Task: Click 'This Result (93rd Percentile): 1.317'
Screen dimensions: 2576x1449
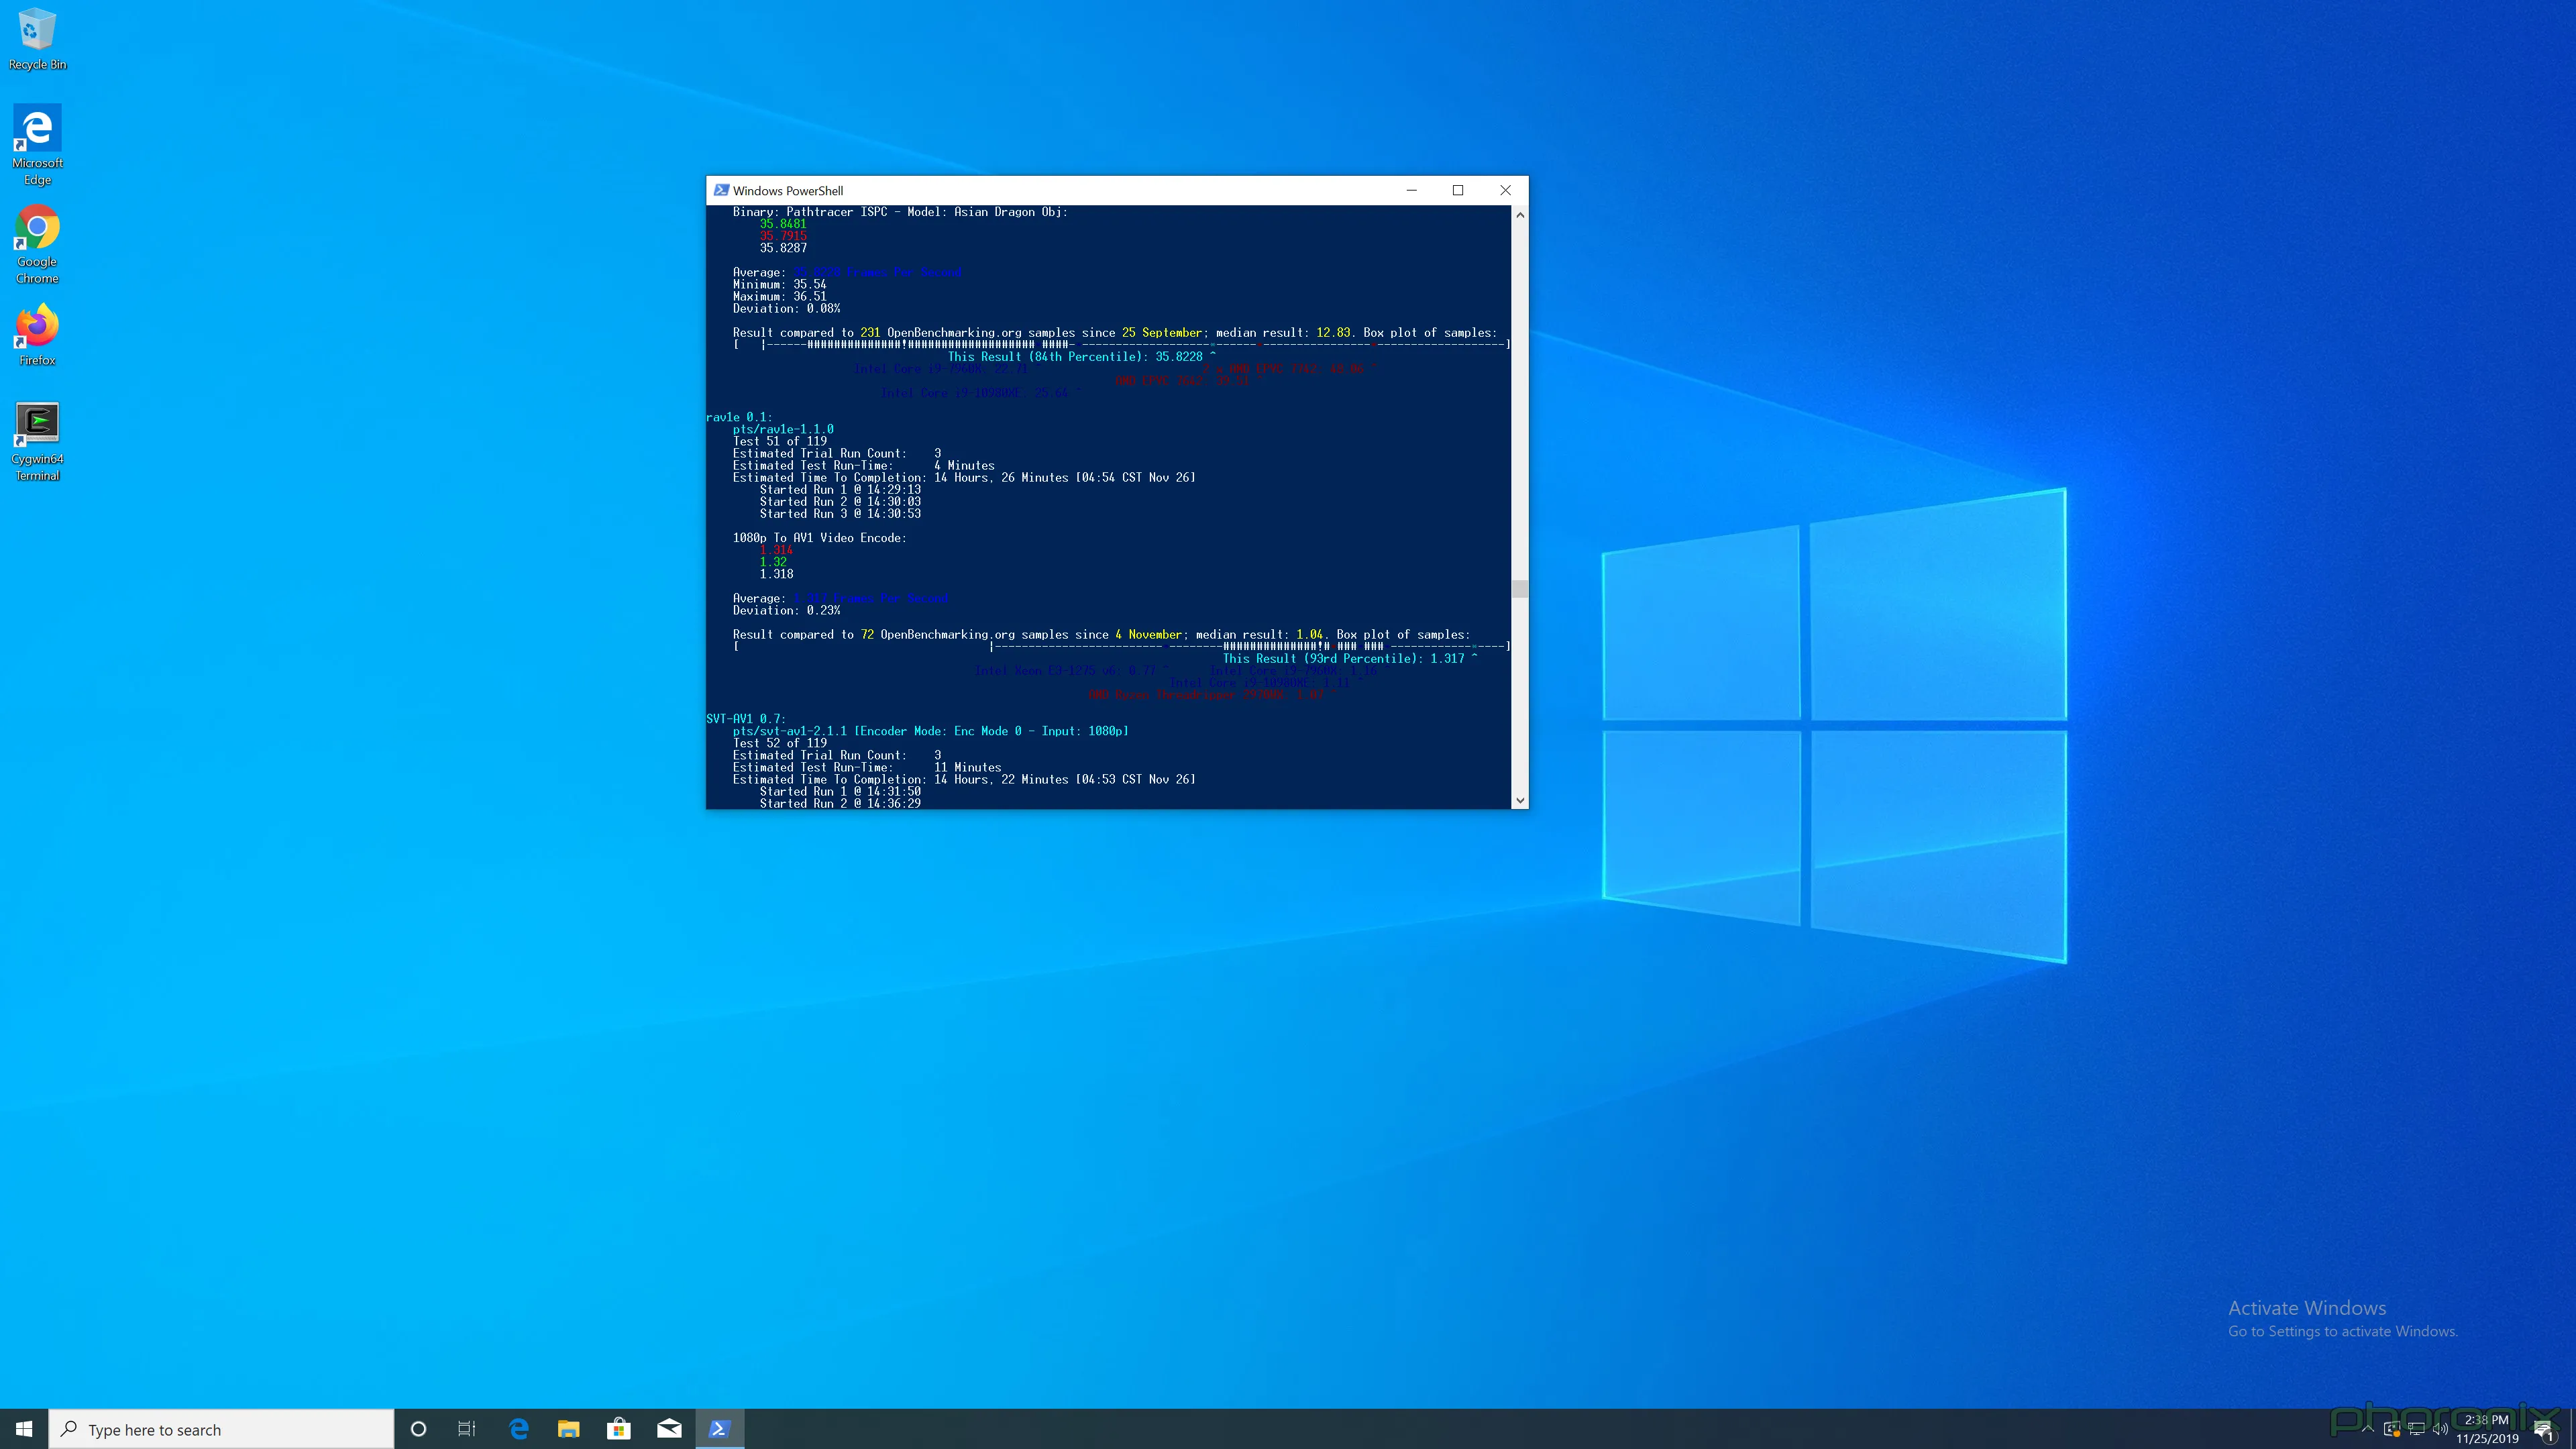Action: pos(1344,659)
